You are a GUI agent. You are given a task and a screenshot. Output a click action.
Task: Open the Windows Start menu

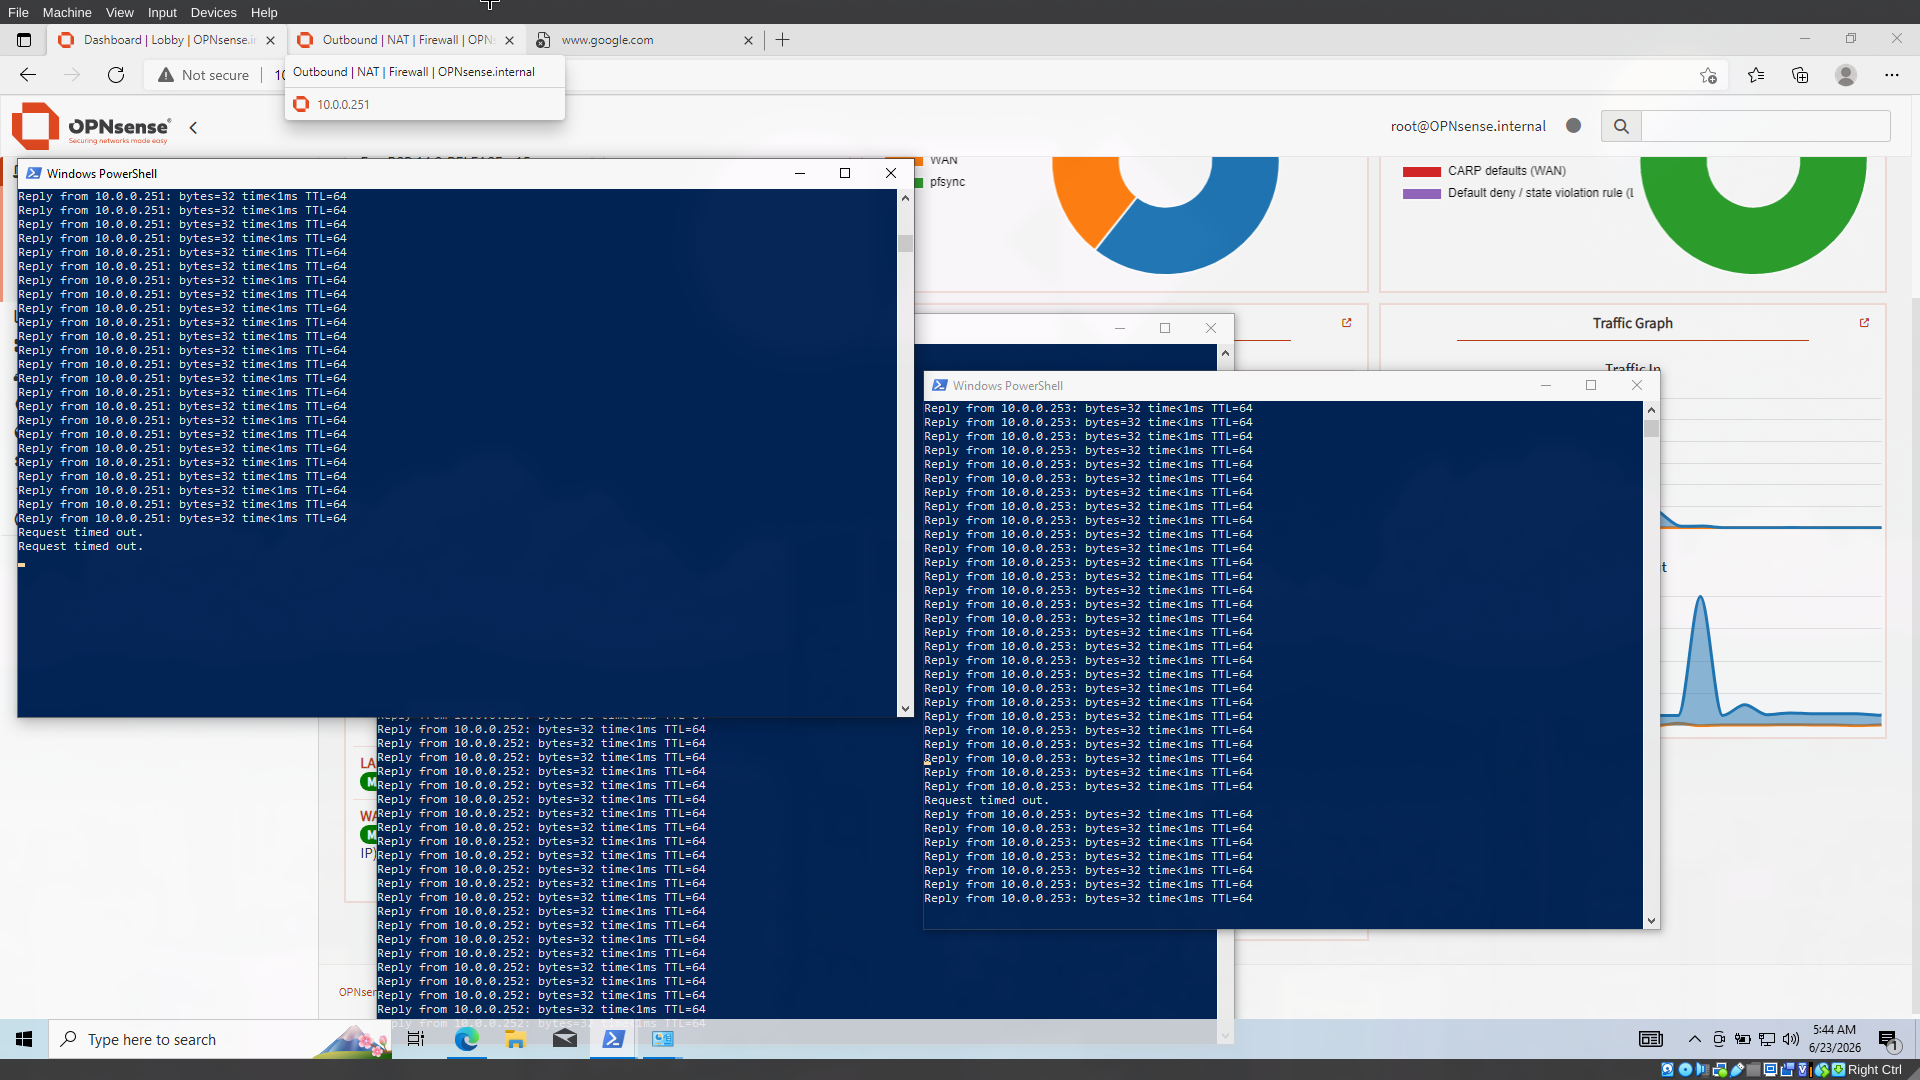24,1040
